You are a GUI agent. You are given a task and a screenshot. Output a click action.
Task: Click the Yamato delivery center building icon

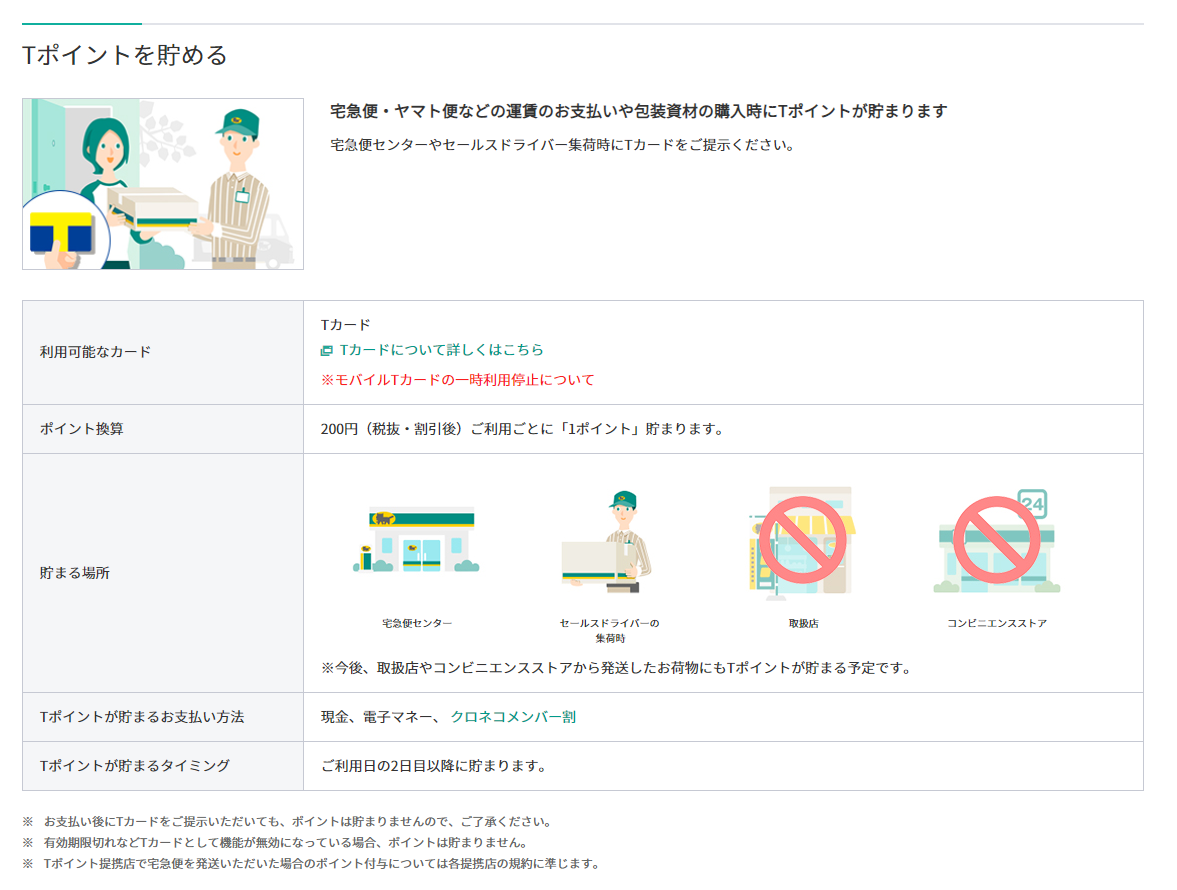pyautogui.click(x=416, y=541)
